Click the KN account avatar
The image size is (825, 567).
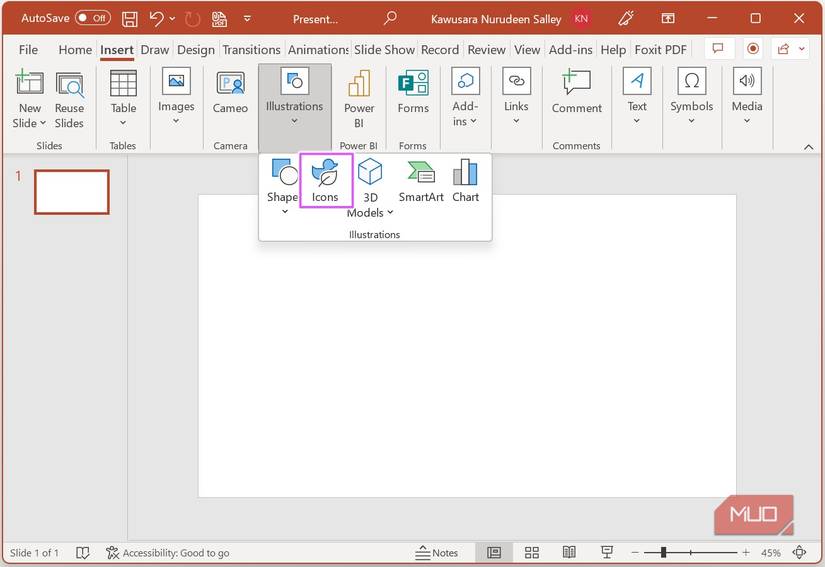[581, 19]
